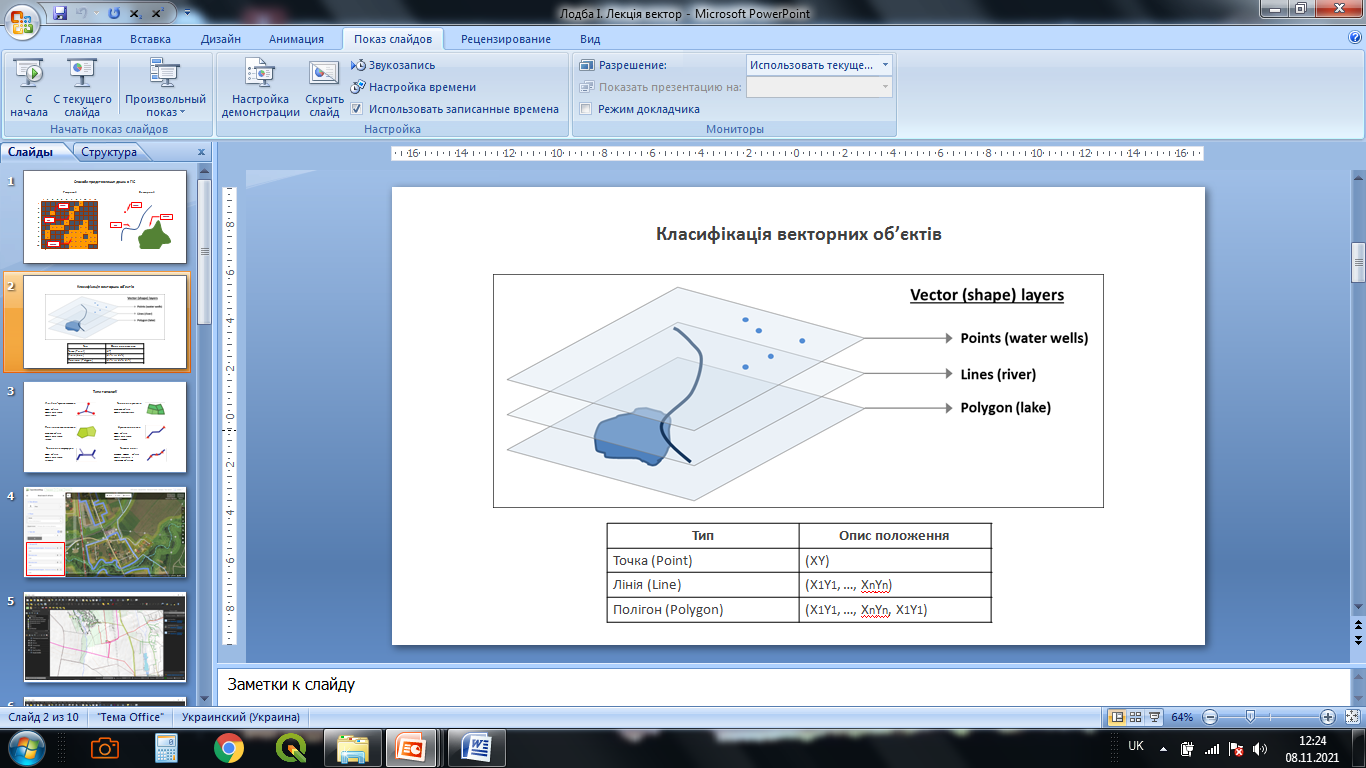Open Windows Start menu
The image size is (1366, 768).
[x=25, y=748]
